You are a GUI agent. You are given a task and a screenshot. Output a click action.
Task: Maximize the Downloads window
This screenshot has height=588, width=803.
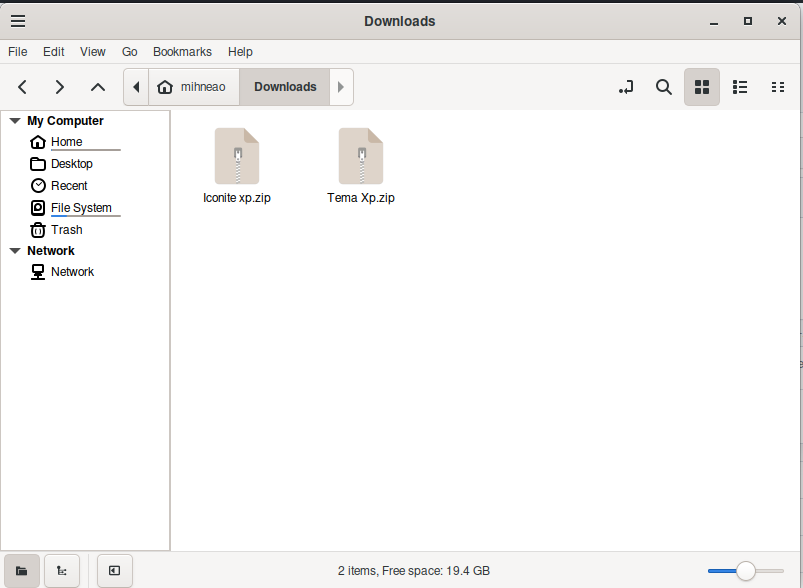click(x=748, y=21)
